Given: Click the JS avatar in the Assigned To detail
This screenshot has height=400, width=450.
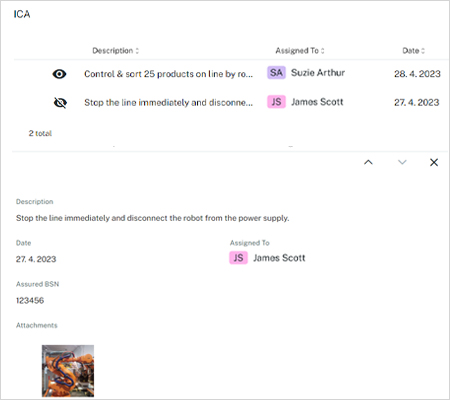Looking at the screenshot, I should [x=238, y=258].
